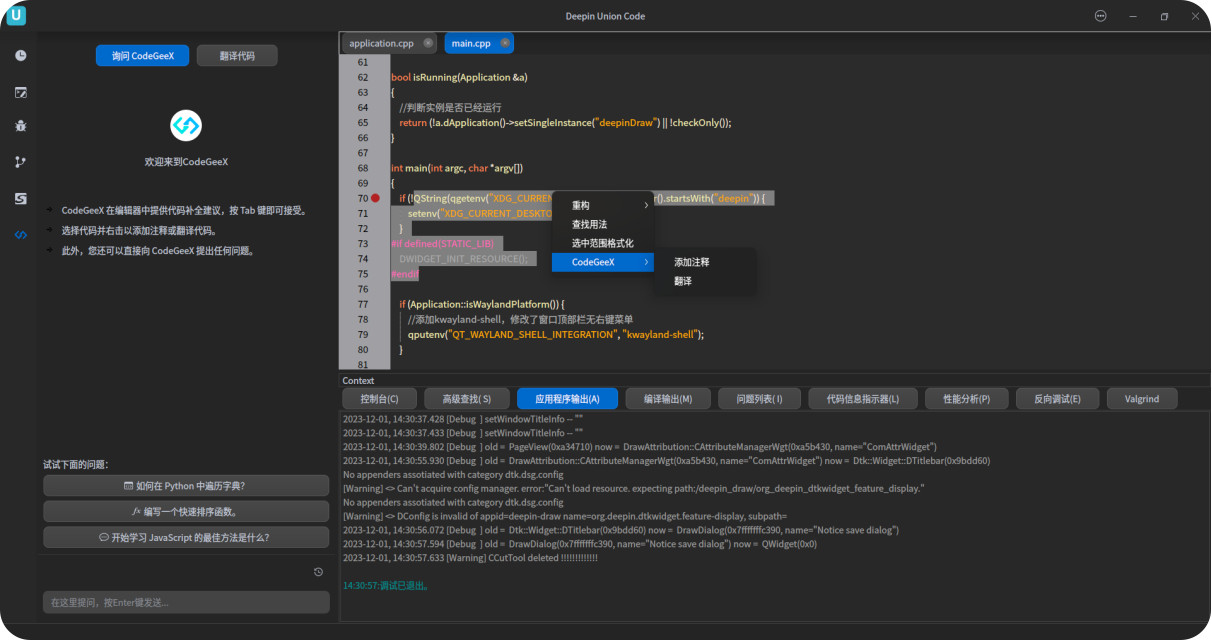Screen dimensions: 1212x641
Task: Click the 'CCutTool deleted' warning log line
Action: [470, 557]
